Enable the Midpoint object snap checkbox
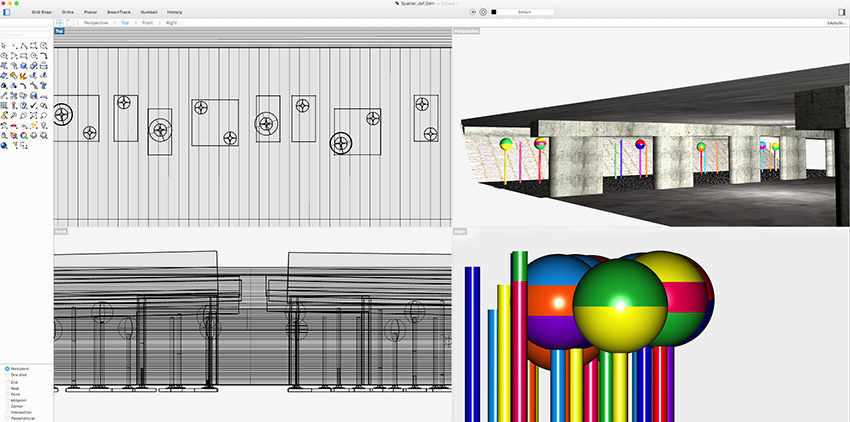 point(6,401)
